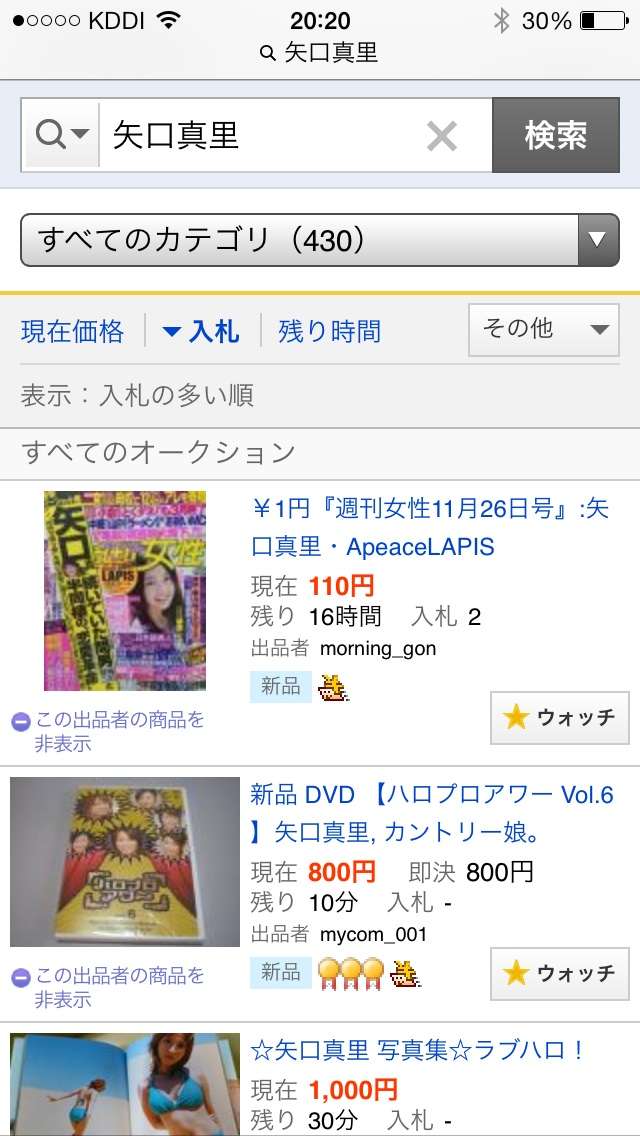Tap the magnifier icon in the browser title bar
This screenshot has width=640, height=1136.
(x=267, y=53)
